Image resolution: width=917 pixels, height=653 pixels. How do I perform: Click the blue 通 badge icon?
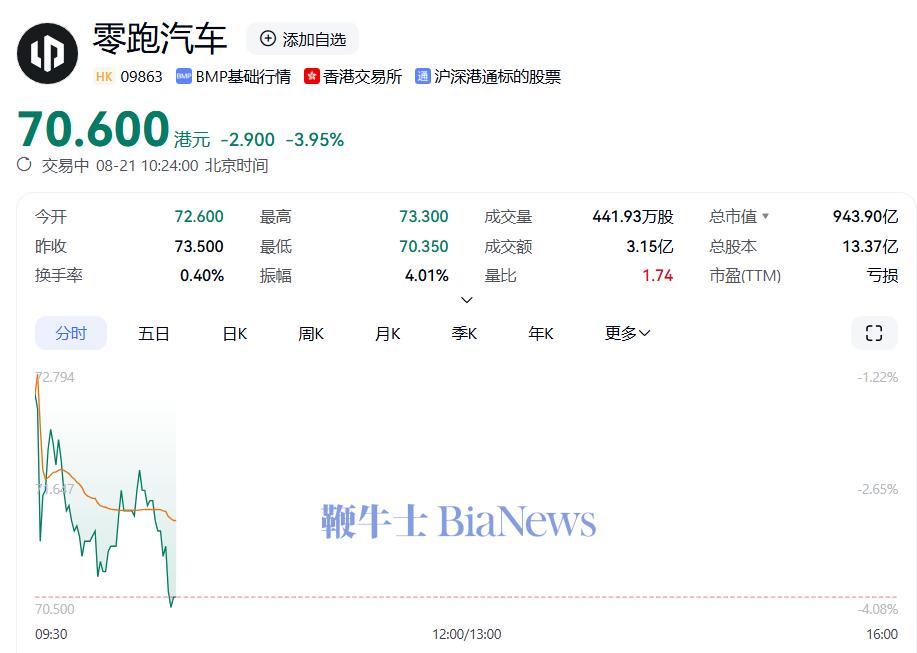[422, 77]
